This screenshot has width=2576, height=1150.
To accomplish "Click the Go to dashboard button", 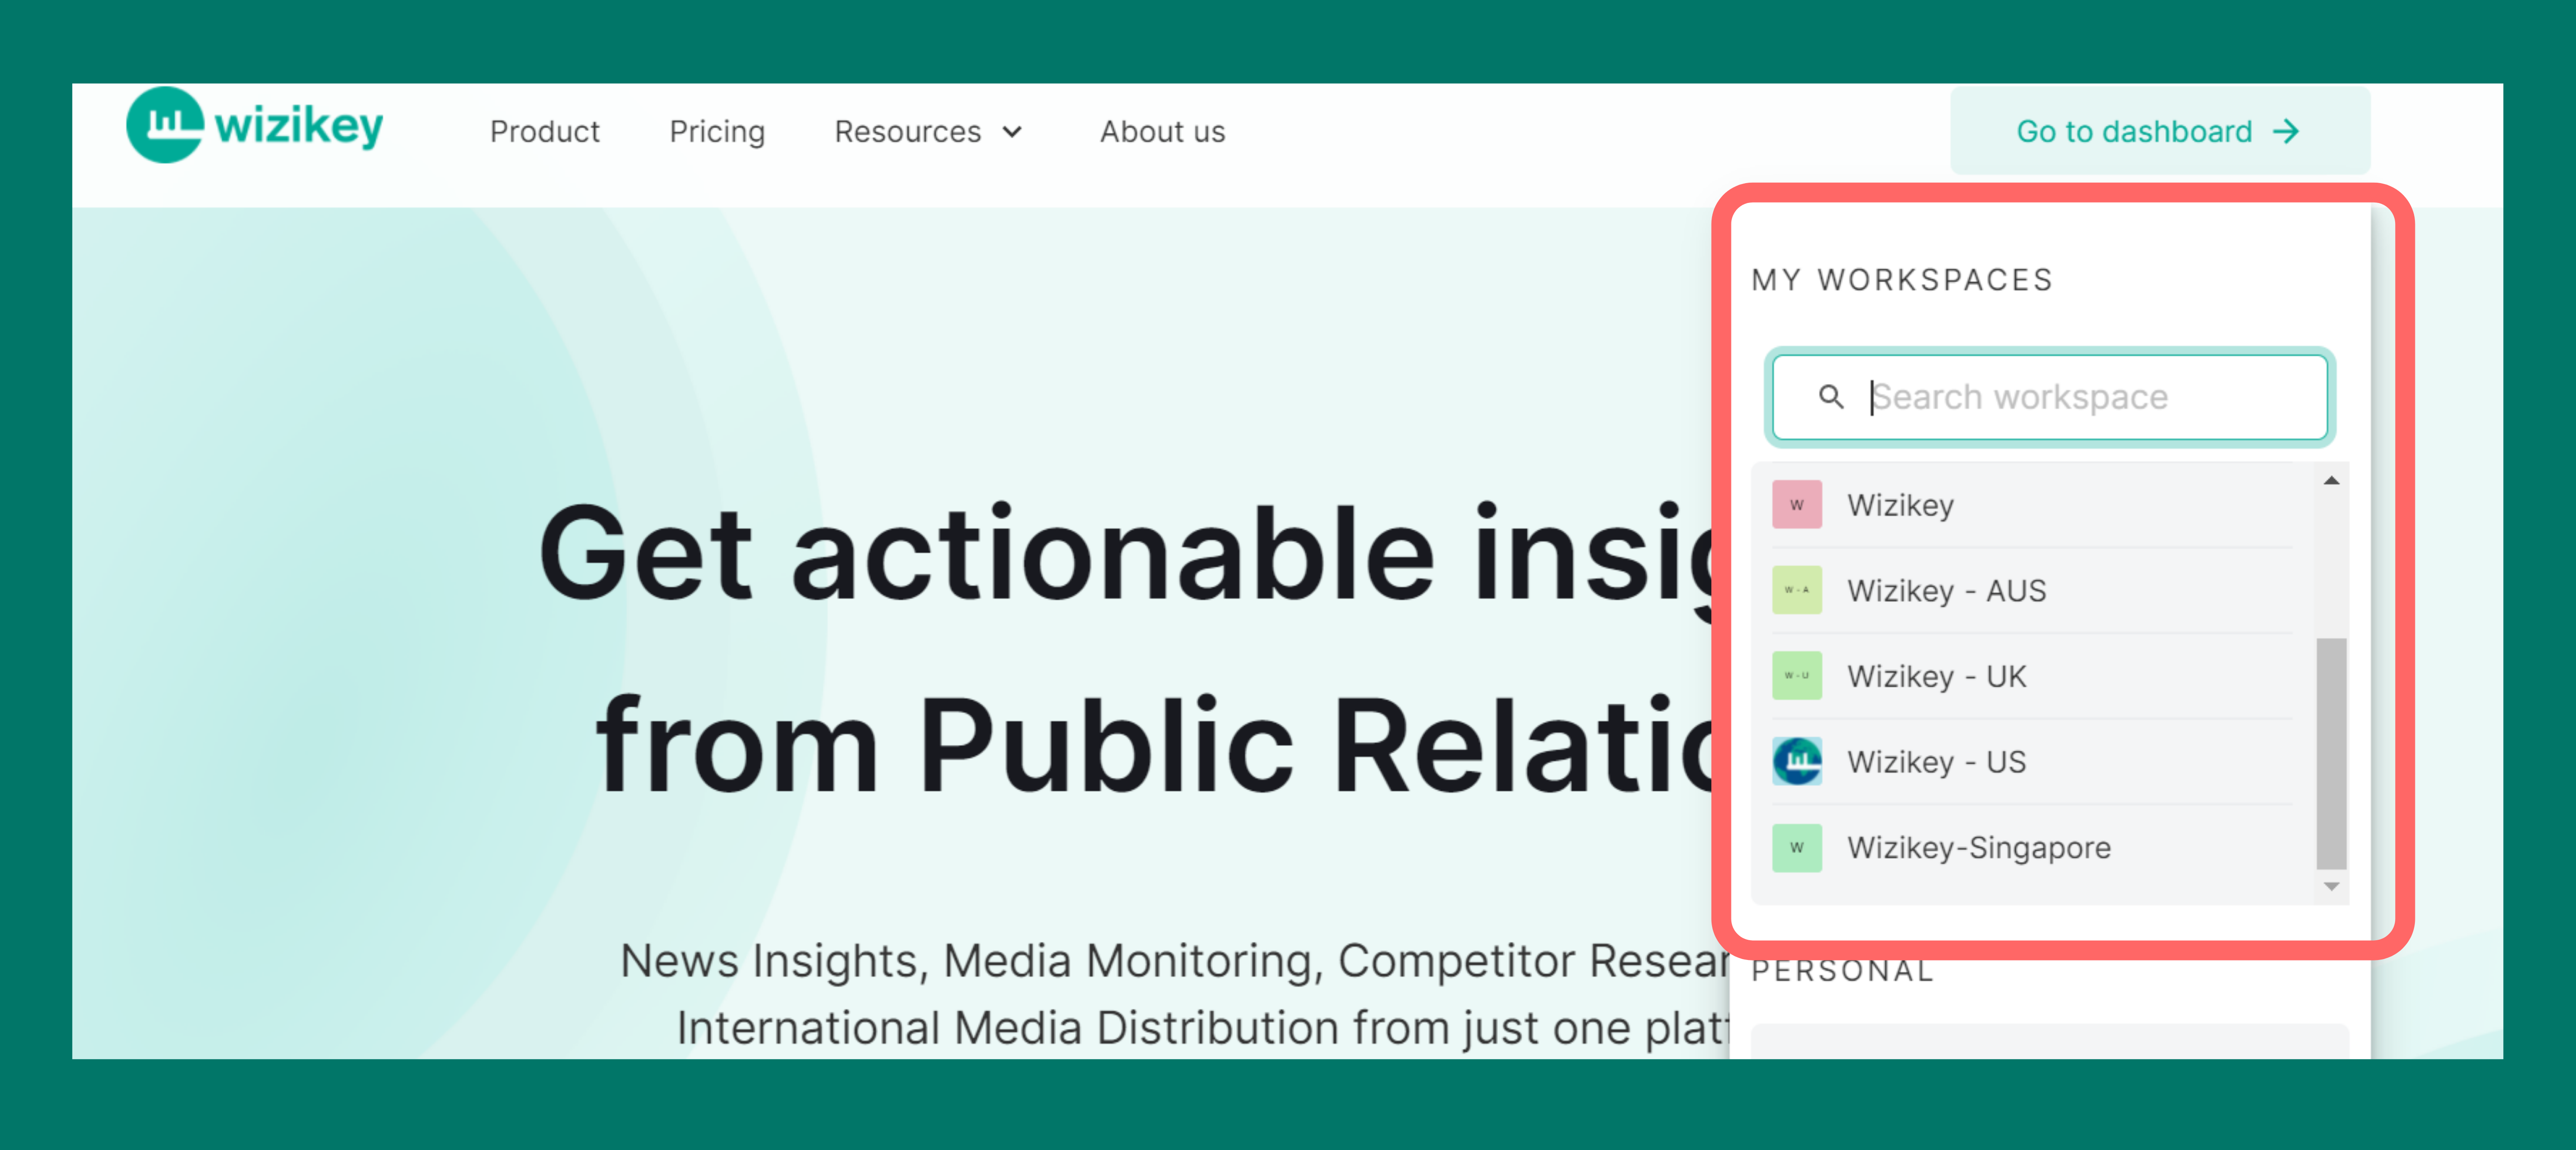I will click(x=2159, y=131).
